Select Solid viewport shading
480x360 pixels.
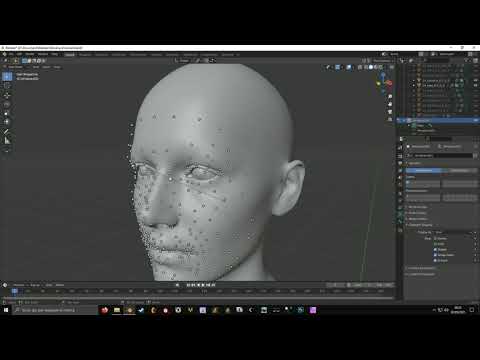click(x=371, y=67)
